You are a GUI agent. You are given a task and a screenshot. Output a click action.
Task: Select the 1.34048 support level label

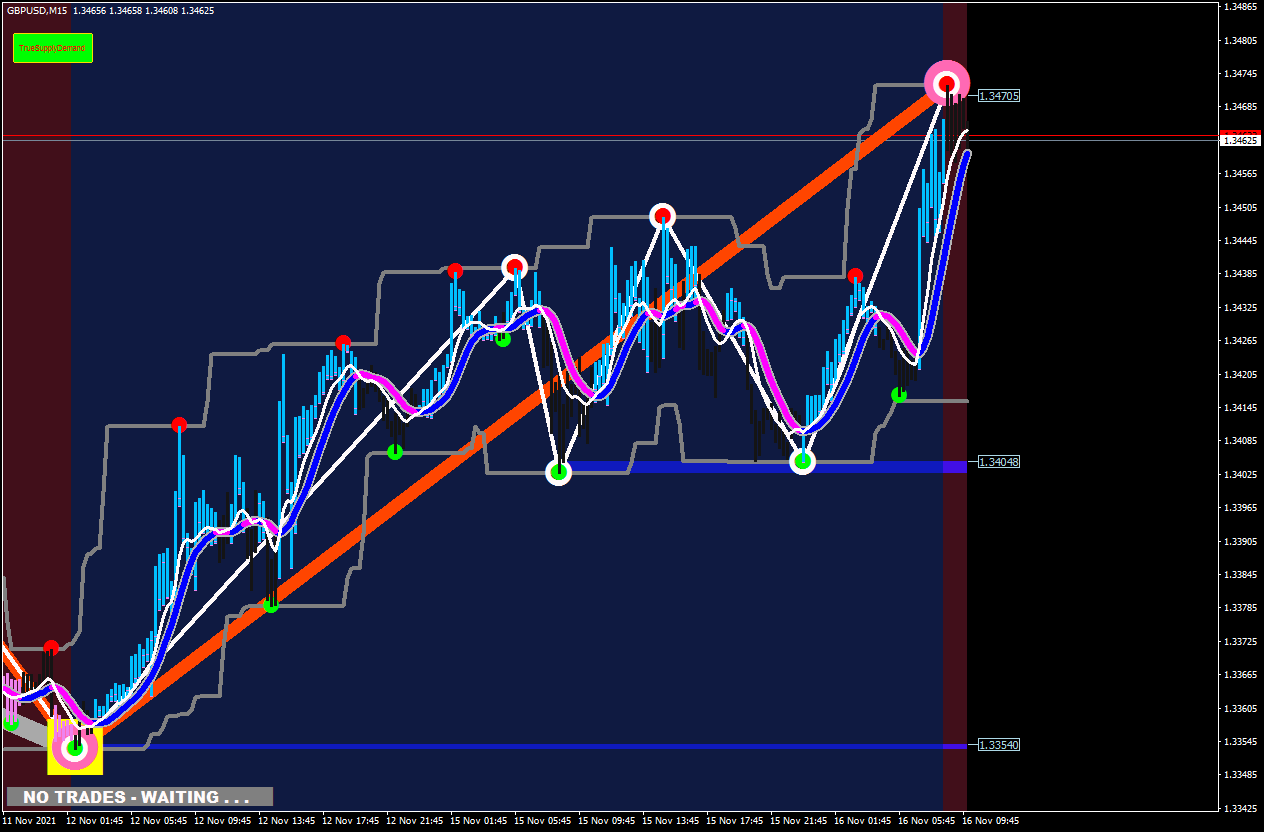coord(999,462)
